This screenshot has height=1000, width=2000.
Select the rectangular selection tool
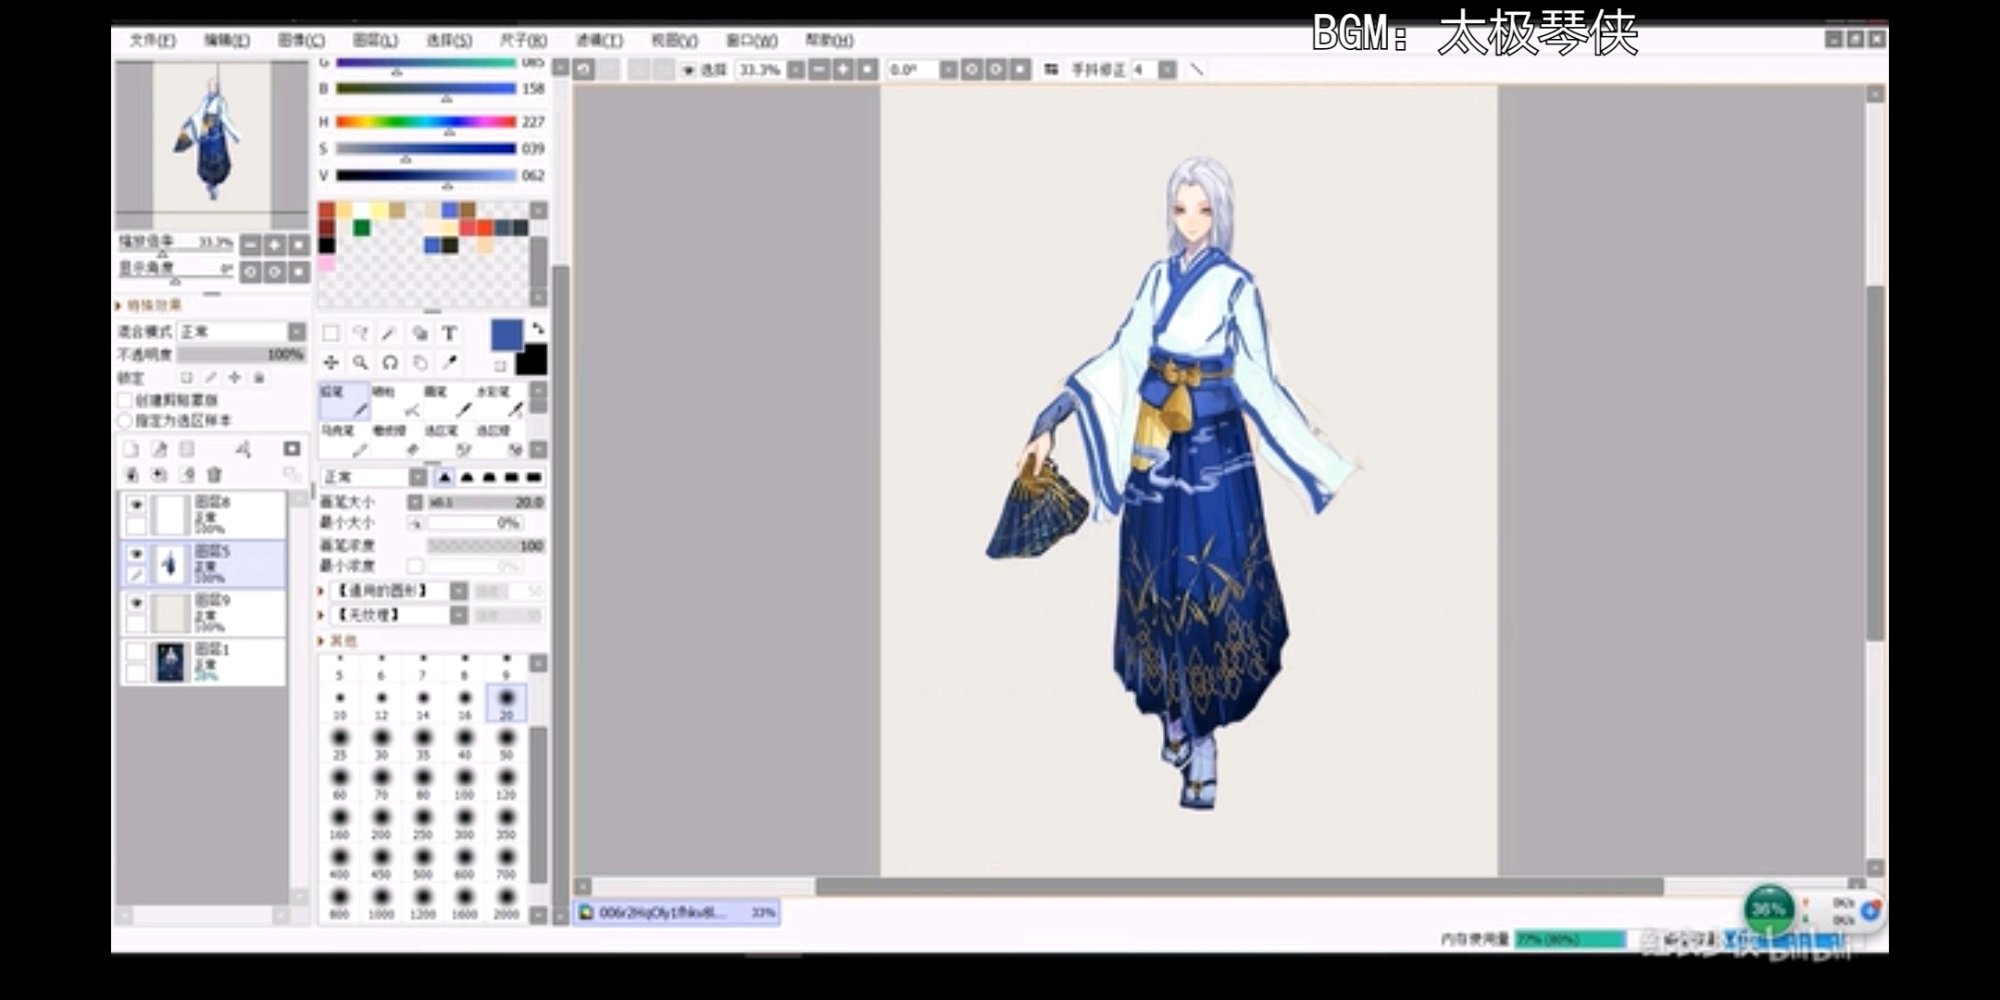click(331, 333)
